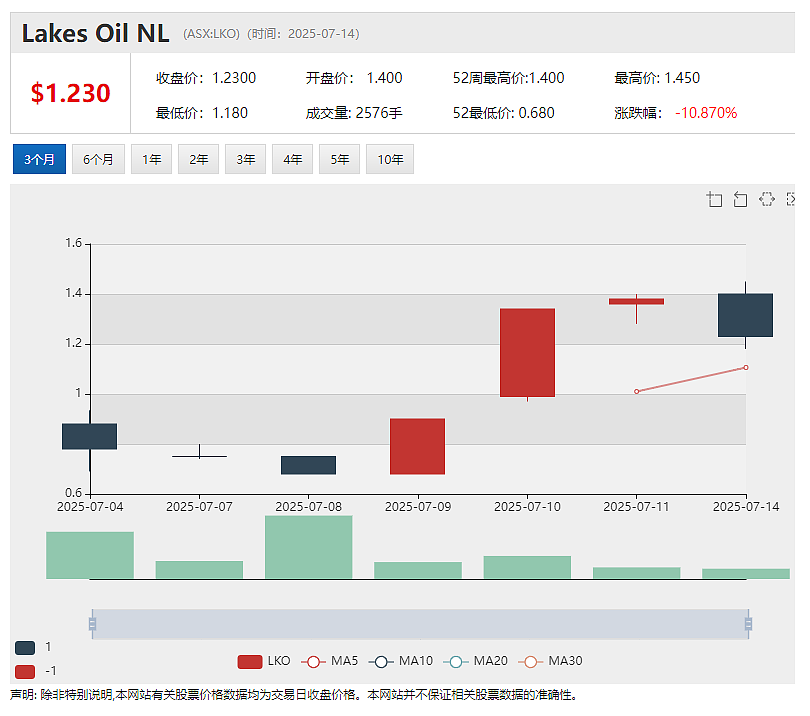This screenshot has height=716, width=810.
Task: Click the red $1.230 price
Action: tap(70, 94)
